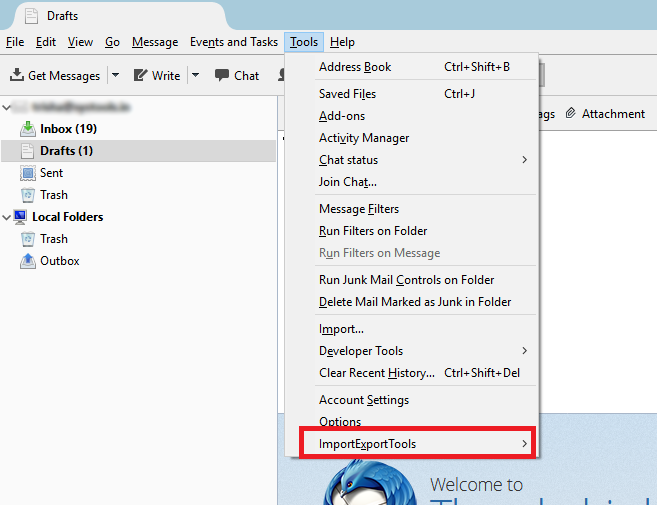The image size is (657, 505).
Task: Click the Inbox folder icon
Action: (28, 129)
